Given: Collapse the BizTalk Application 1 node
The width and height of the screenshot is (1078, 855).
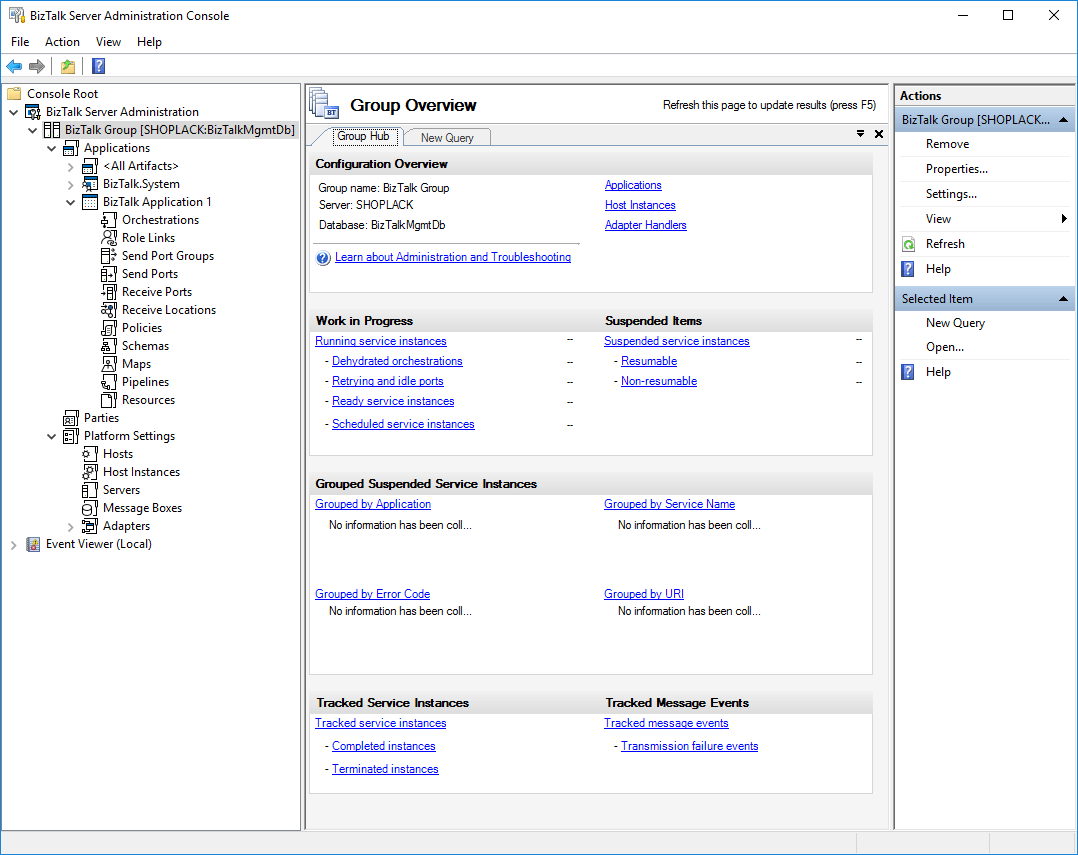Looking at the screenshot, I should [71, 202].
